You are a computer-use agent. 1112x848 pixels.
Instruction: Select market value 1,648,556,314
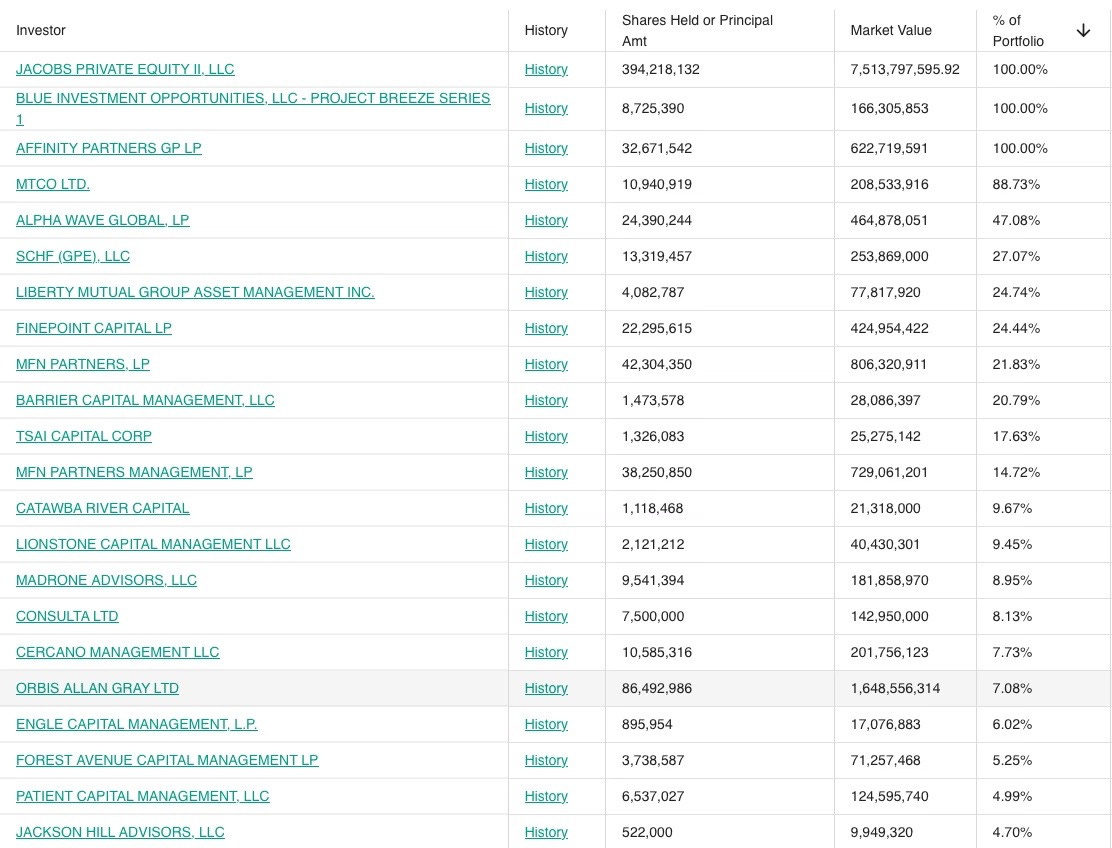[895, 688]
